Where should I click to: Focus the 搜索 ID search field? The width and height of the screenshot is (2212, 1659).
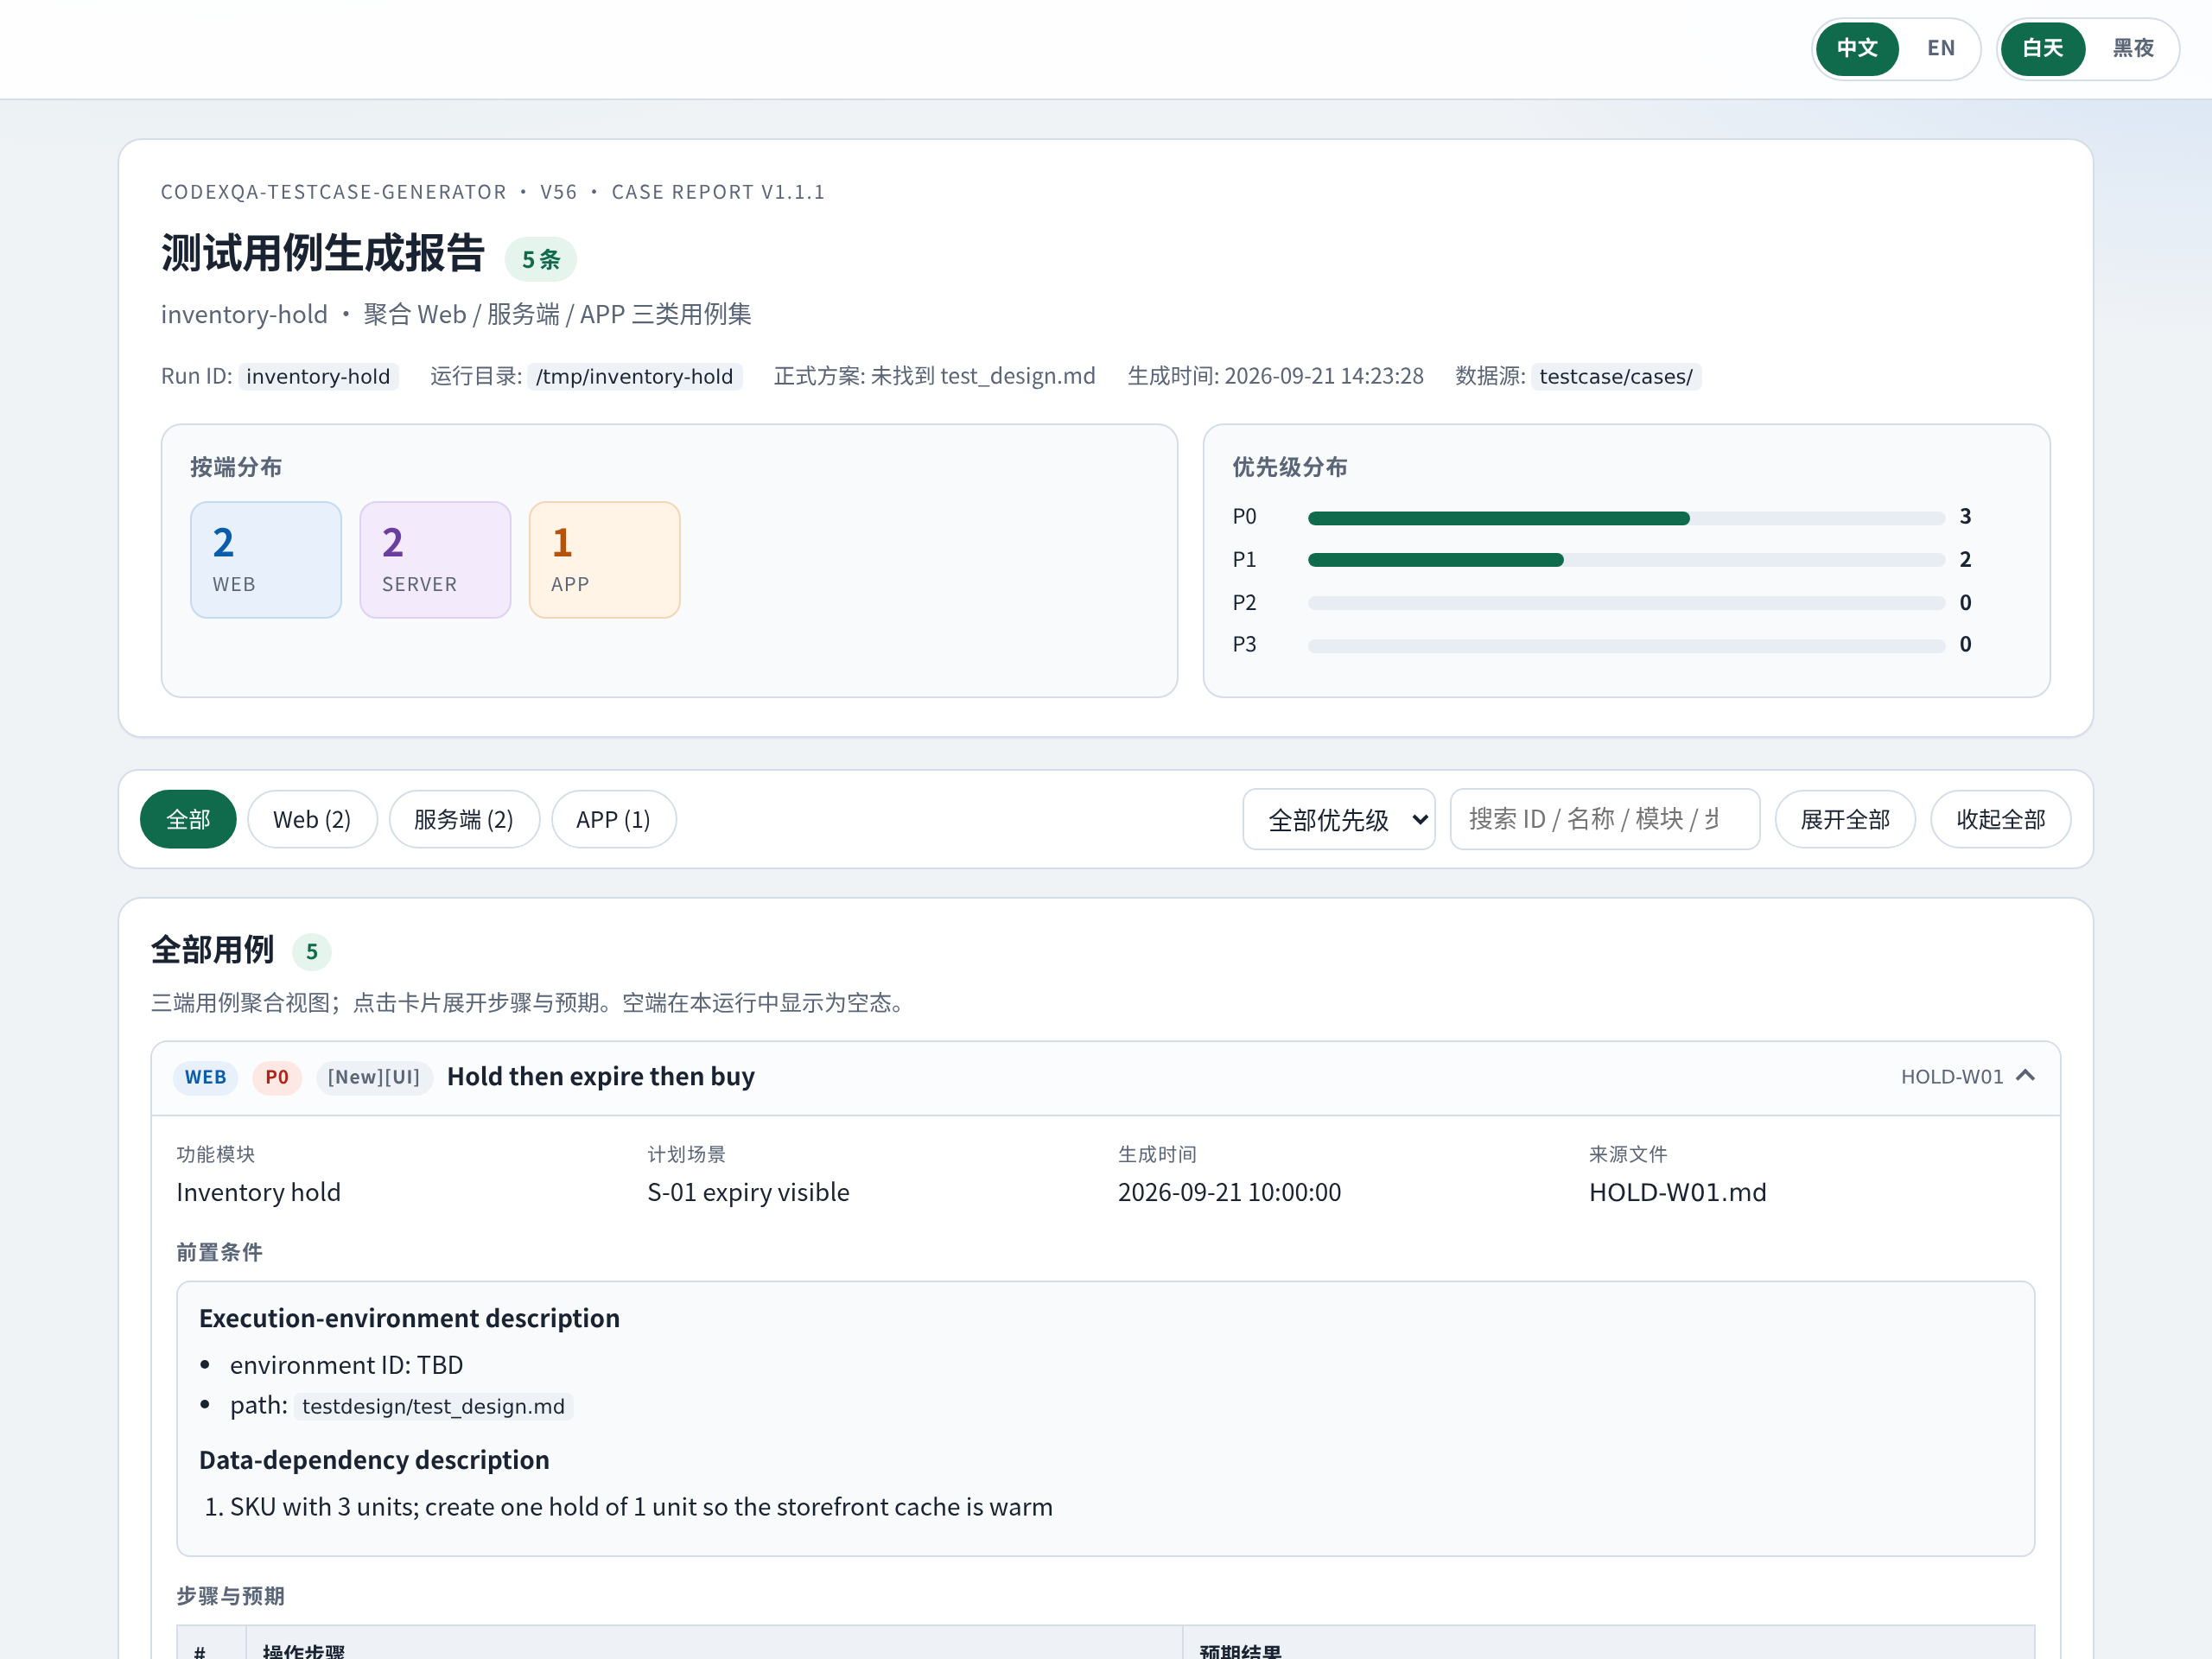point(1604,819)
